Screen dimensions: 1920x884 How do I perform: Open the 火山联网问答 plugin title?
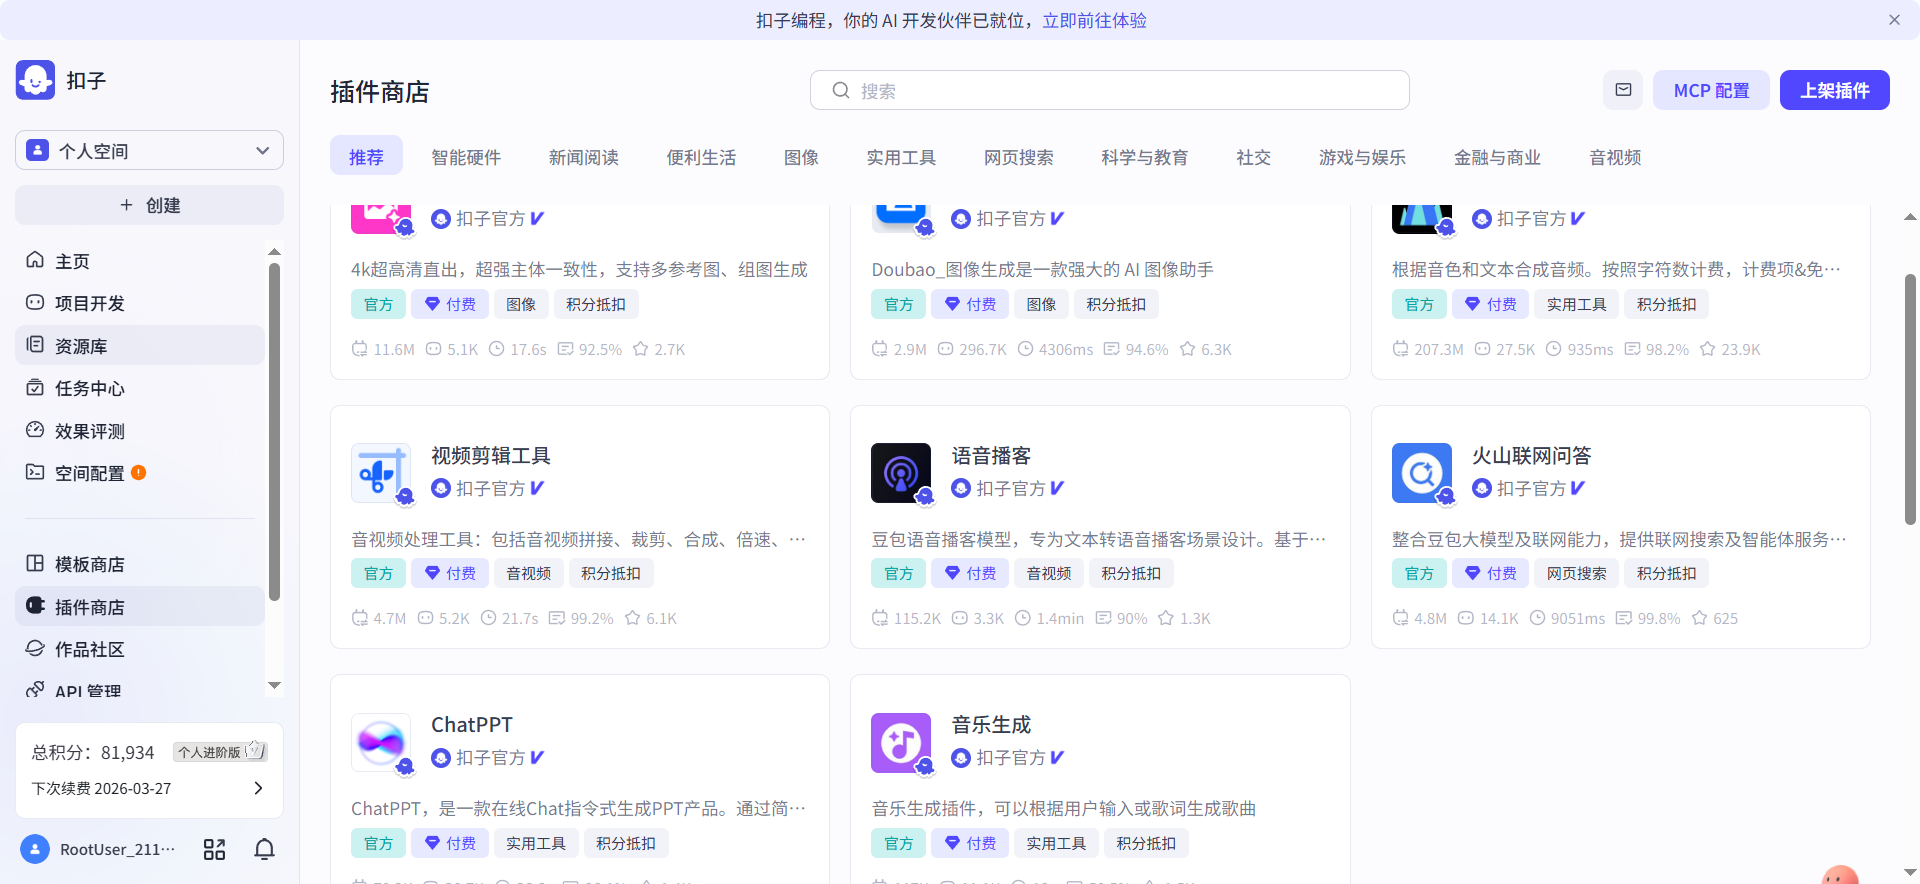click(x=1531, y=456)
